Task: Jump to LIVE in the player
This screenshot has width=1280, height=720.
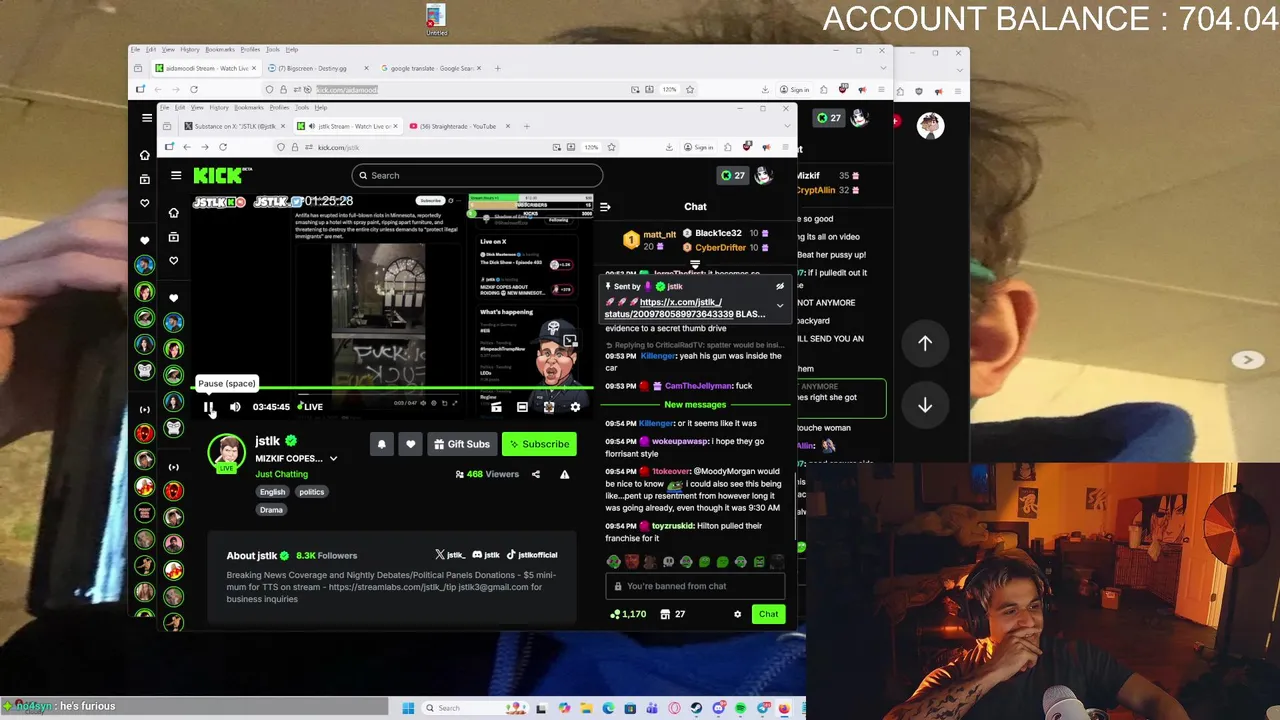Action: click(x=312, y=407)
